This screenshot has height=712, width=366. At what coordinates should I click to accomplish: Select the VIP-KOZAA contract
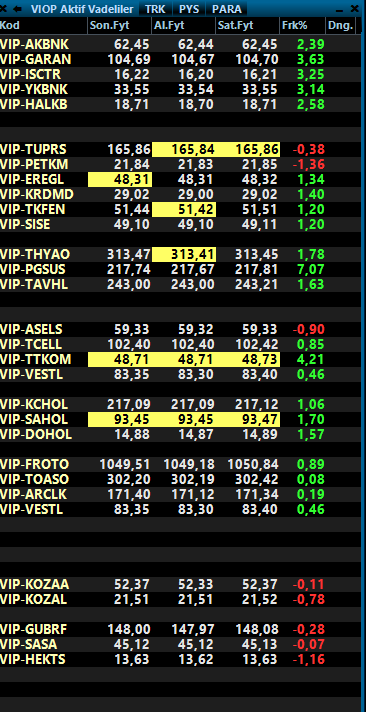(x=181, y=584)
